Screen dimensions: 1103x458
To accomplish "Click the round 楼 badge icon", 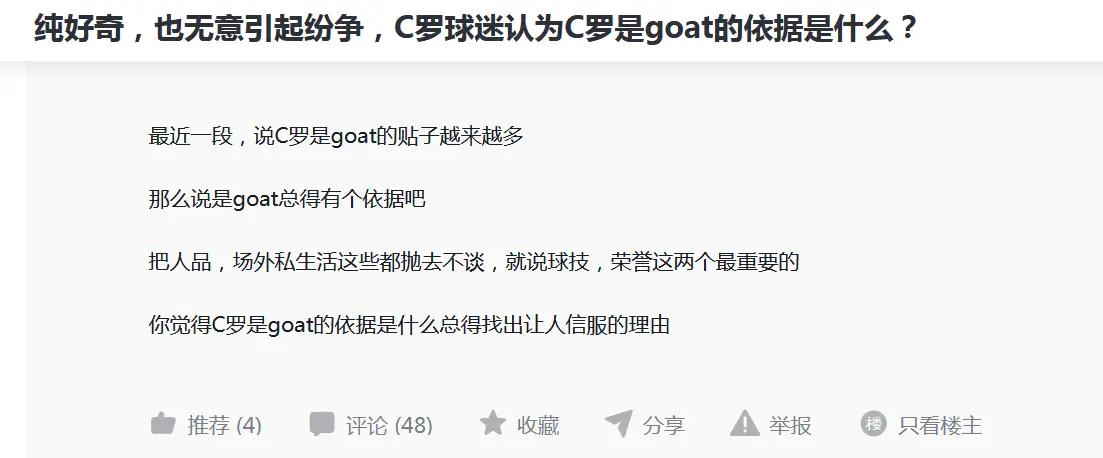I will point(874,424).
